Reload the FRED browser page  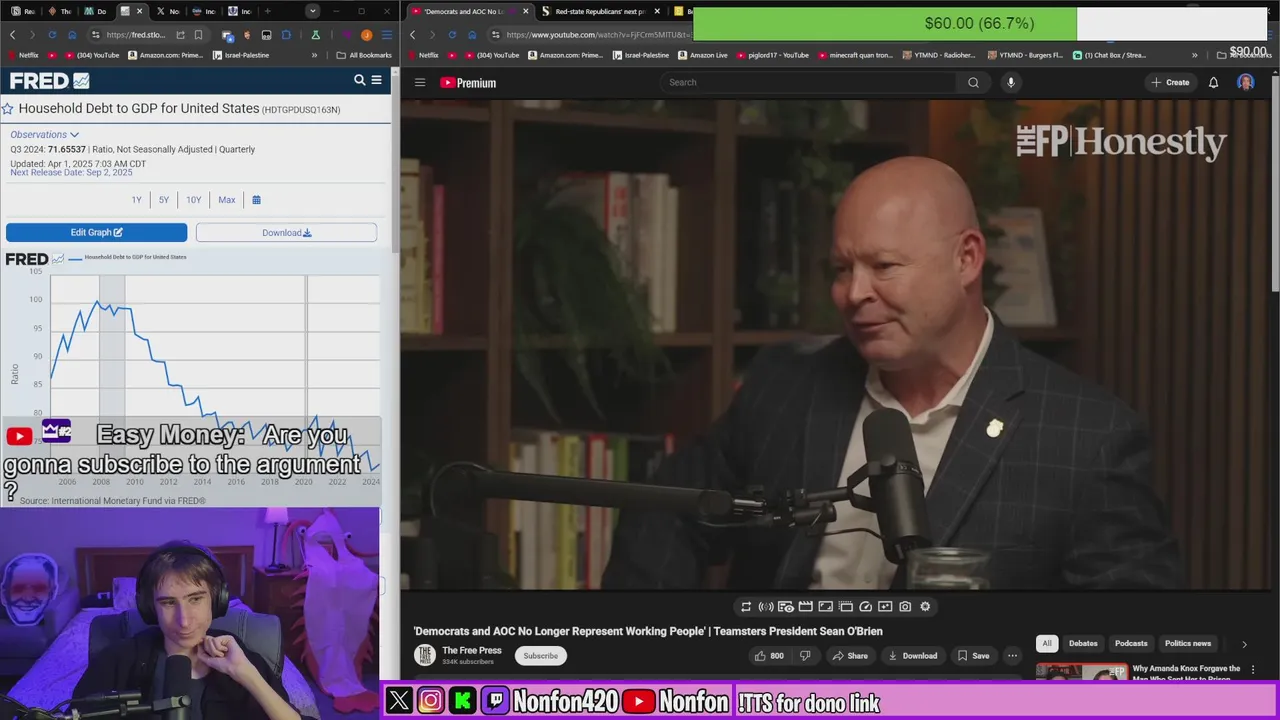[52, 35]
